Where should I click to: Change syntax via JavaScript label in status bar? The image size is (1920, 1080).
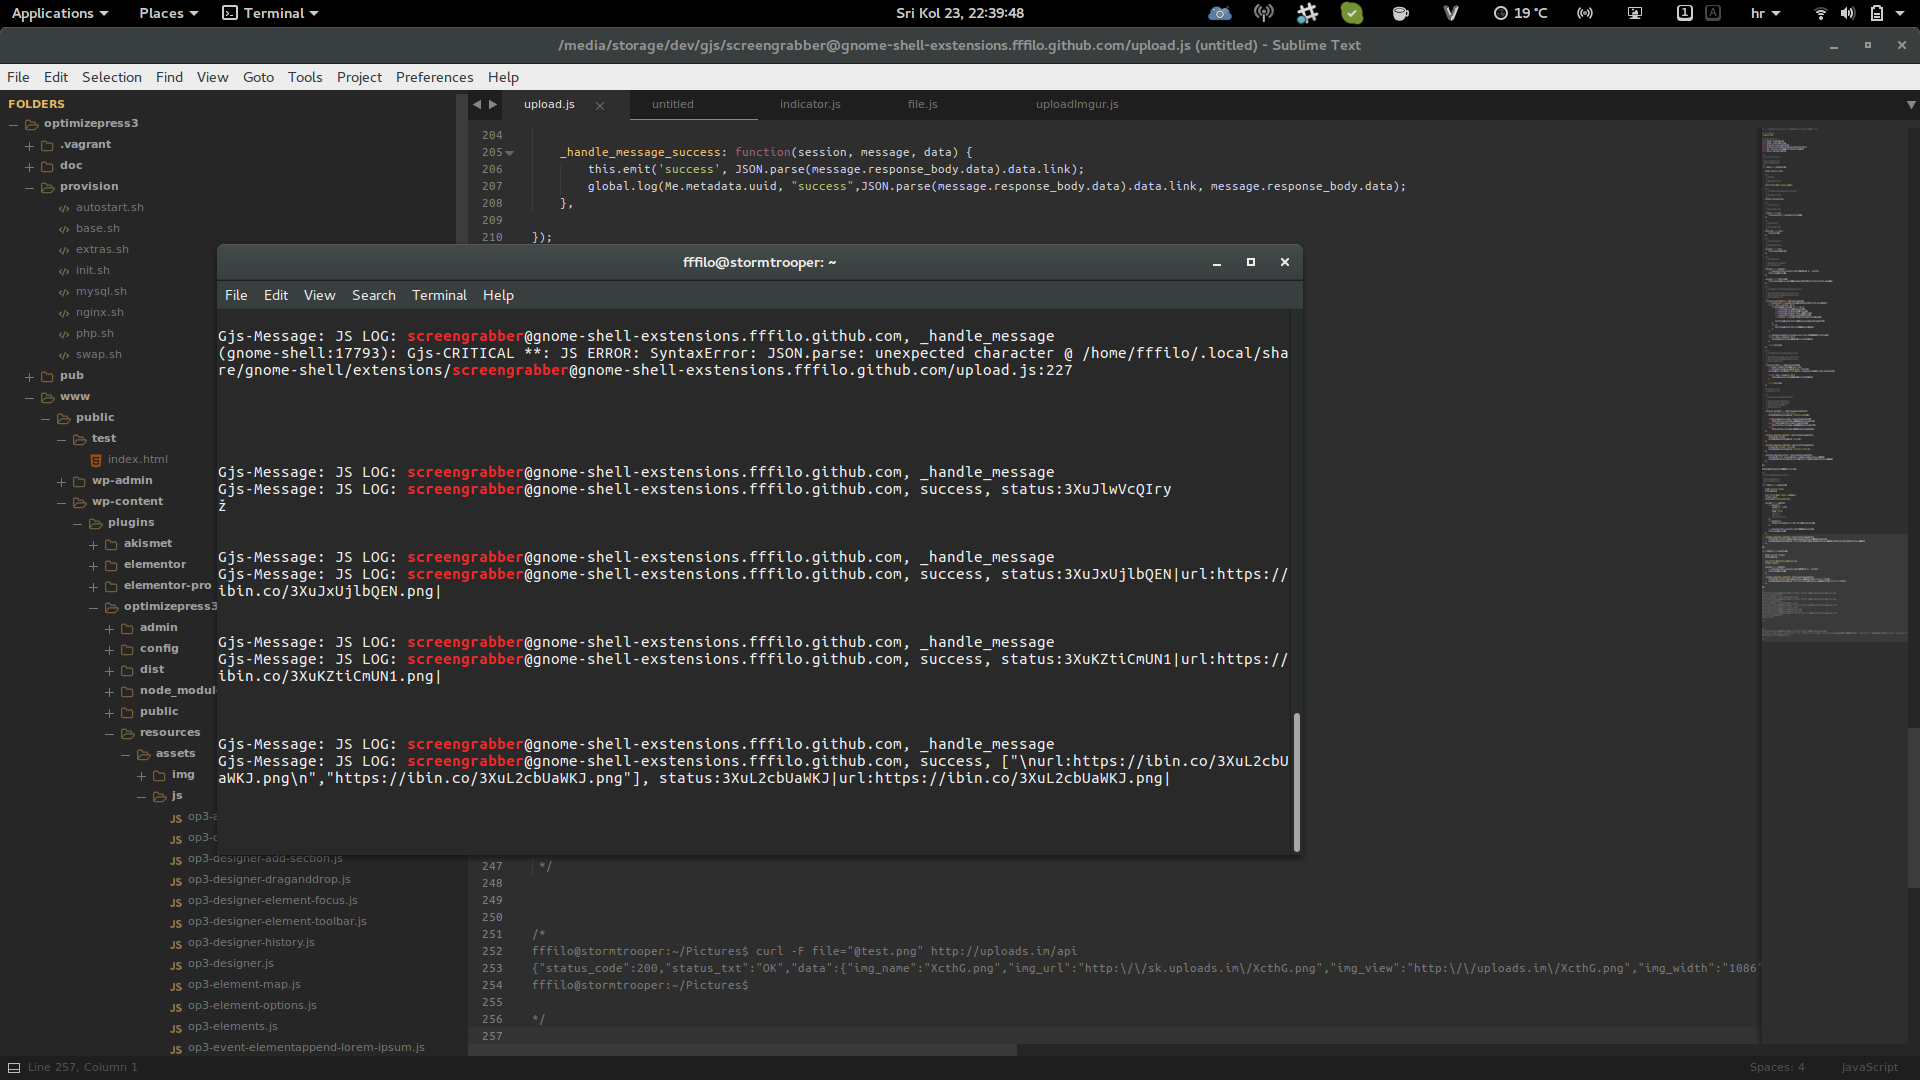click(x=1869, y=1067)
